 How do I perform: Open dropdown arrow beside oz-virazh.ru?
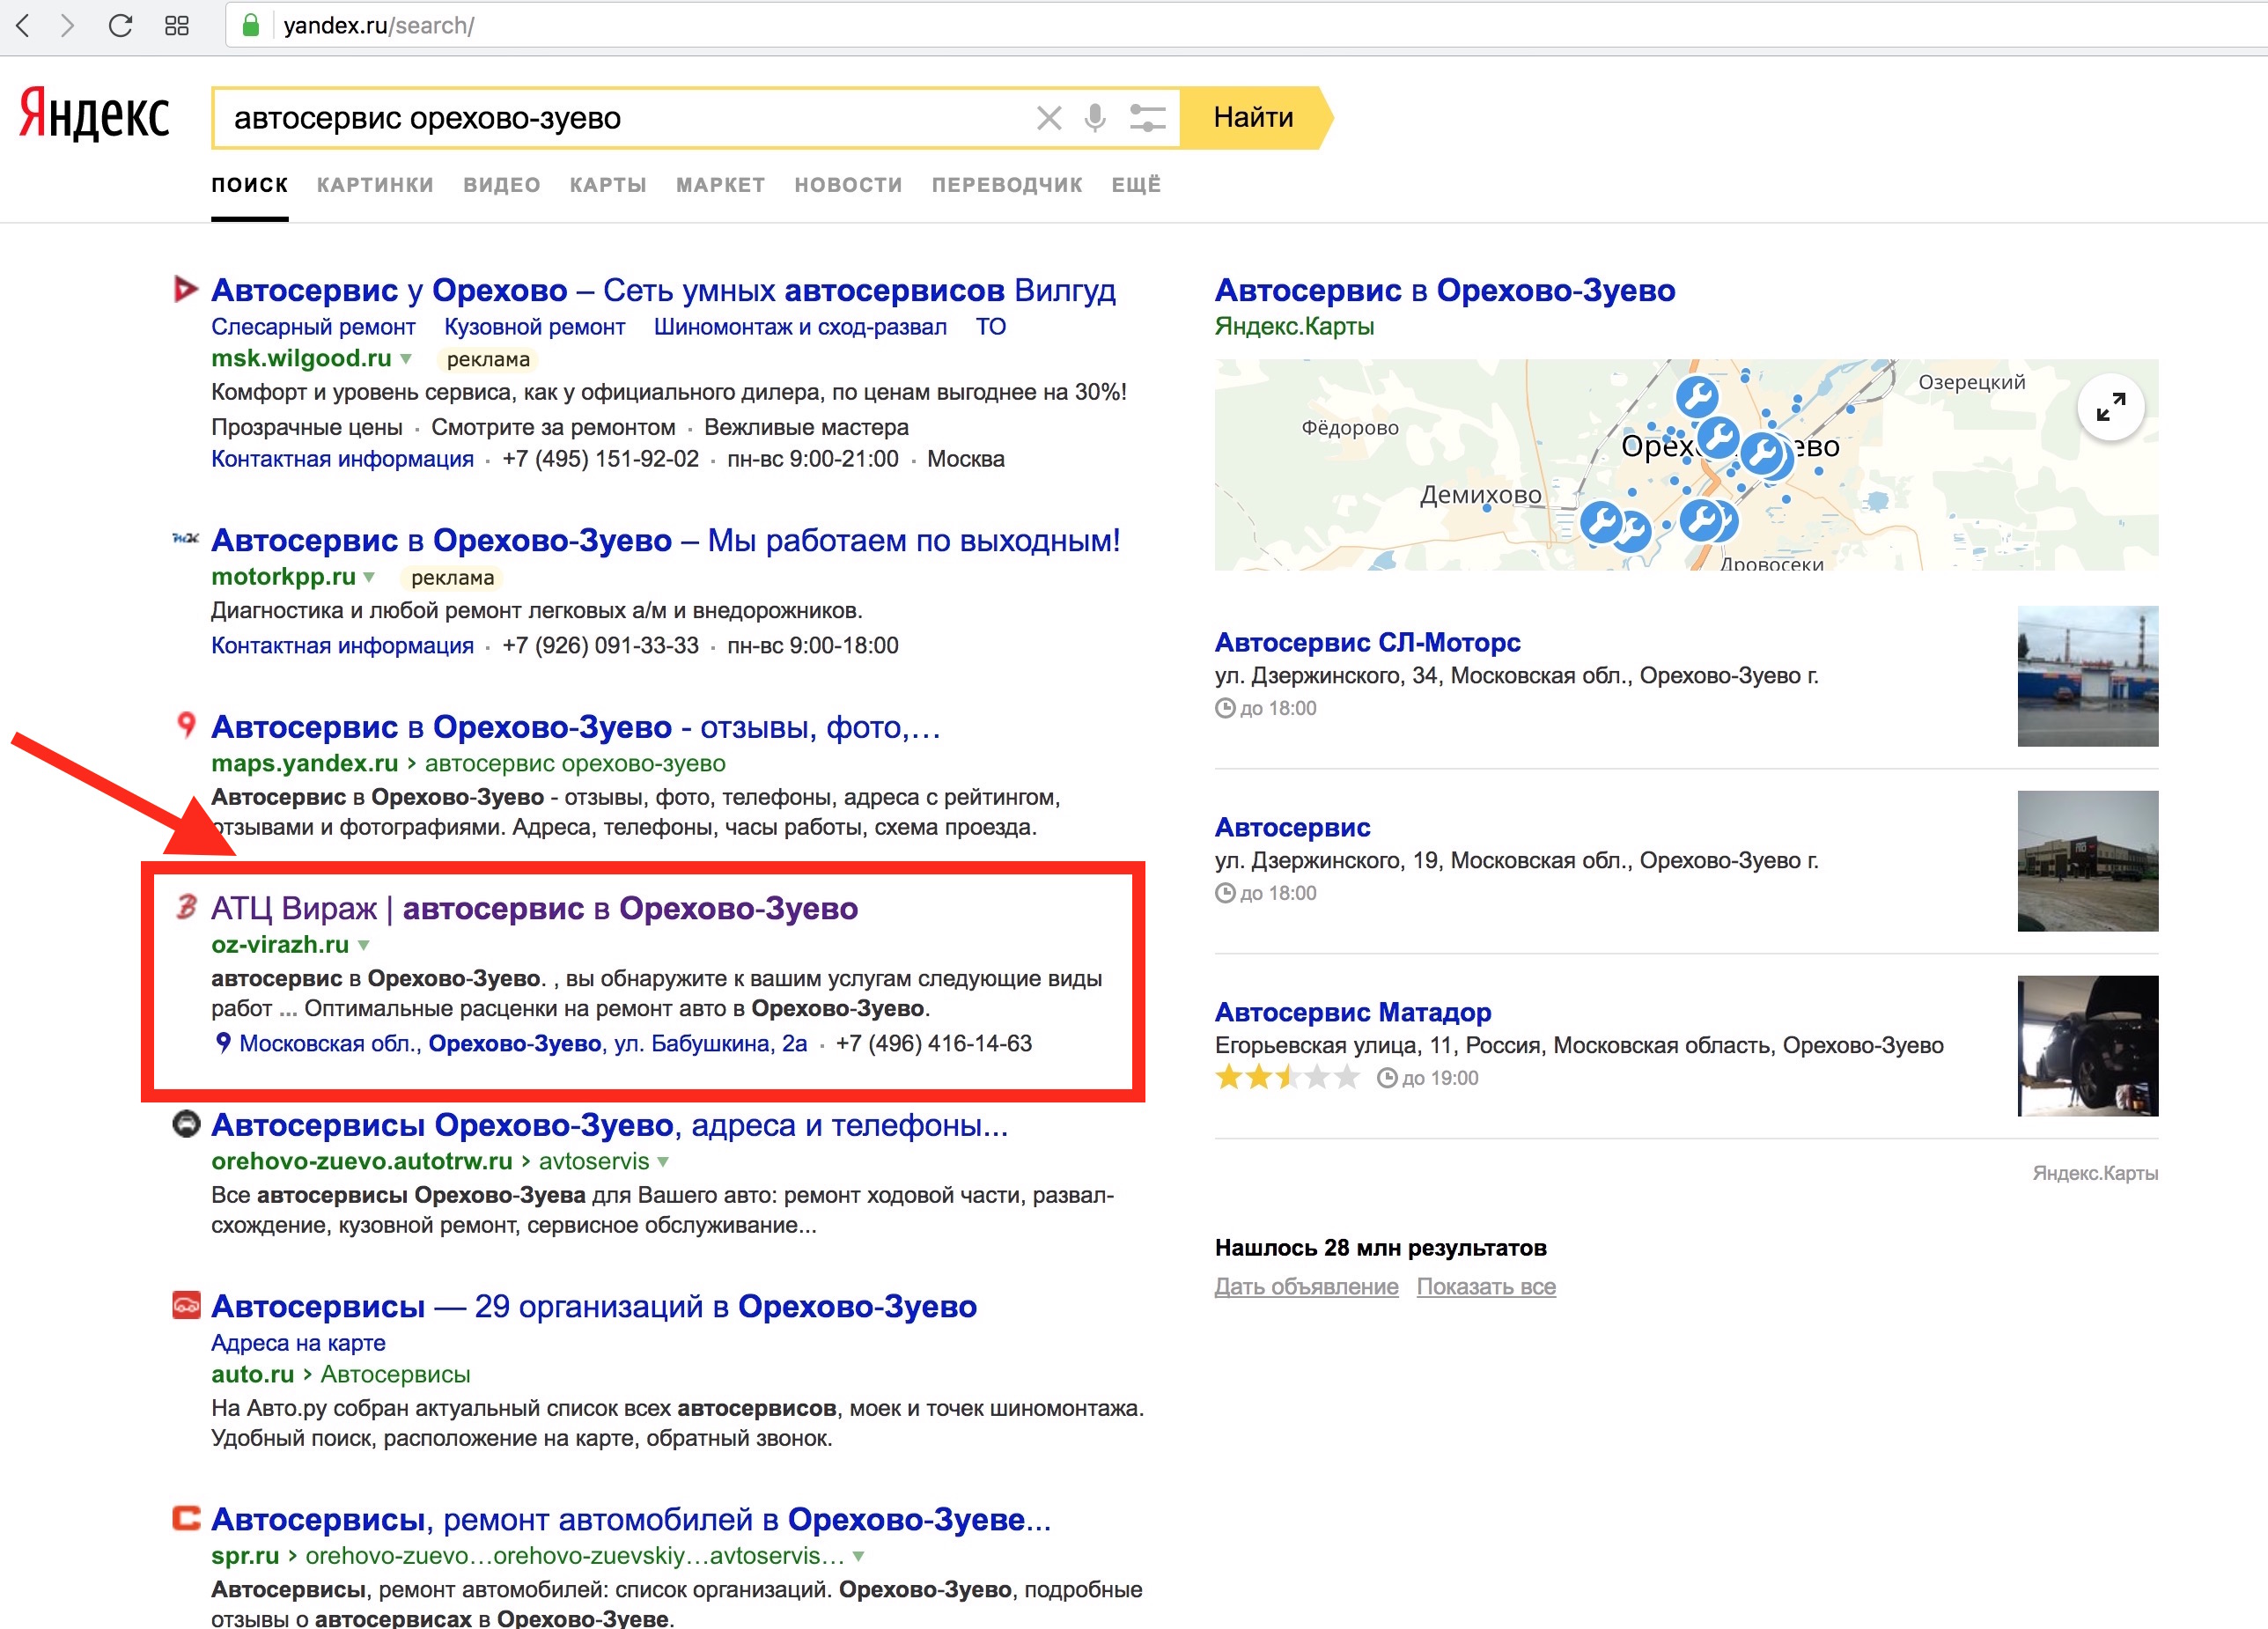[364, 945]
